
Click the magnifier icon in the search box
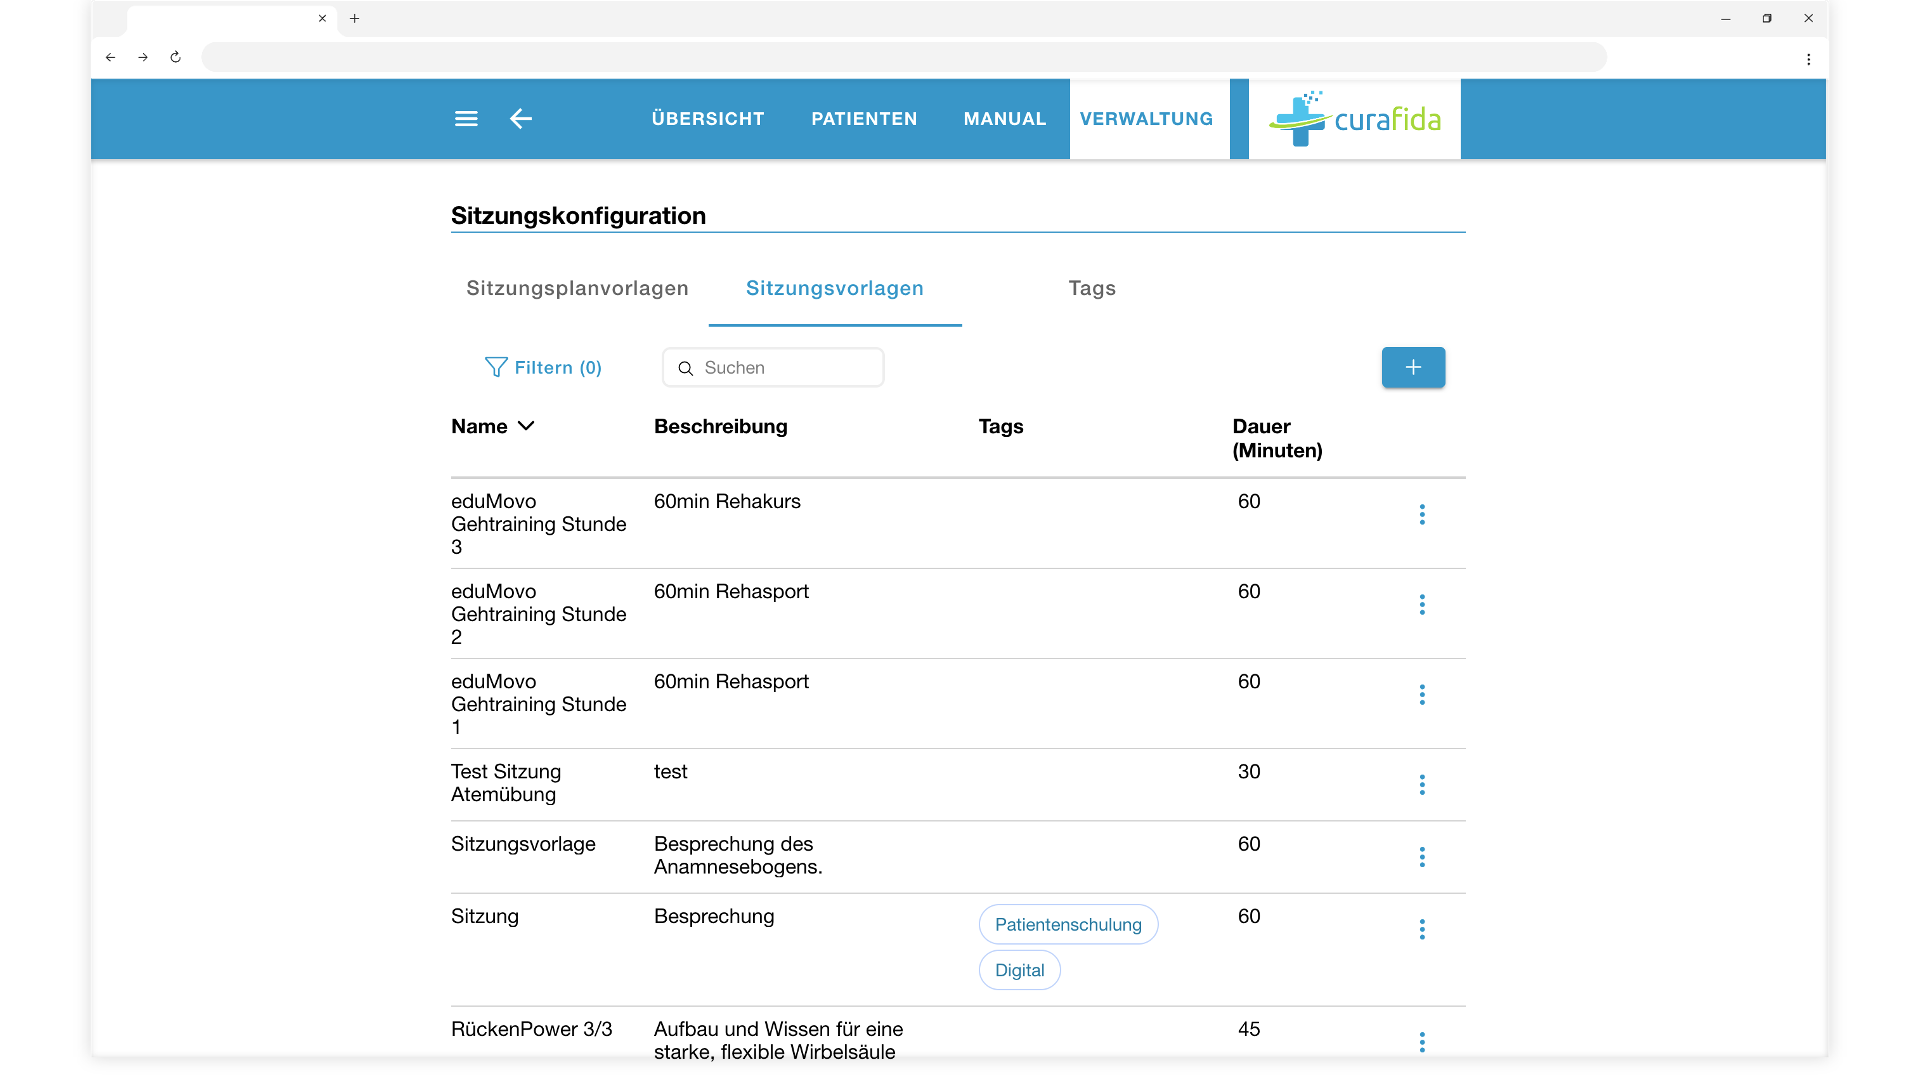point(686,368)
